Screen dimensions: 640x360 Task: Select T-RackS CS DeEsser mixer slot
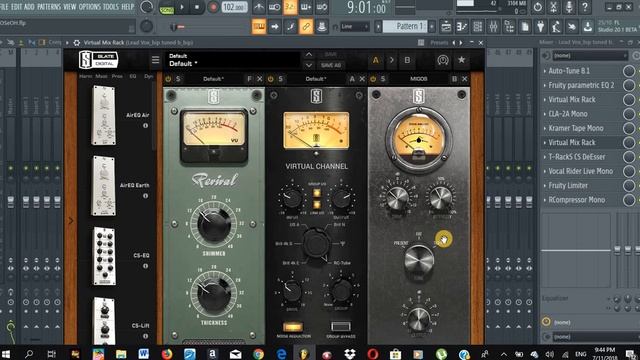click(576, 157)
